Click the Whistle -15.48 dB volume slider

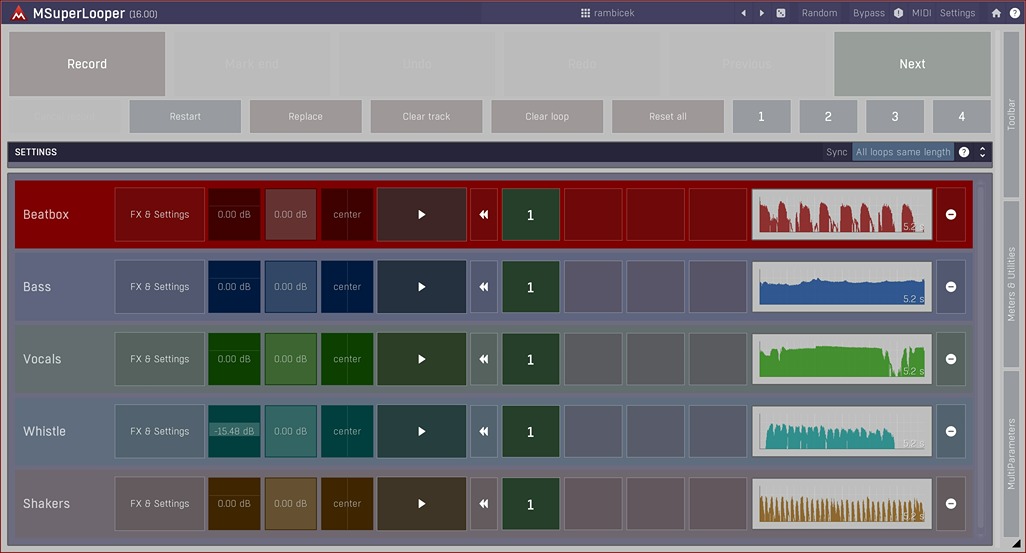pyautogui.click(x=233, y=431)
